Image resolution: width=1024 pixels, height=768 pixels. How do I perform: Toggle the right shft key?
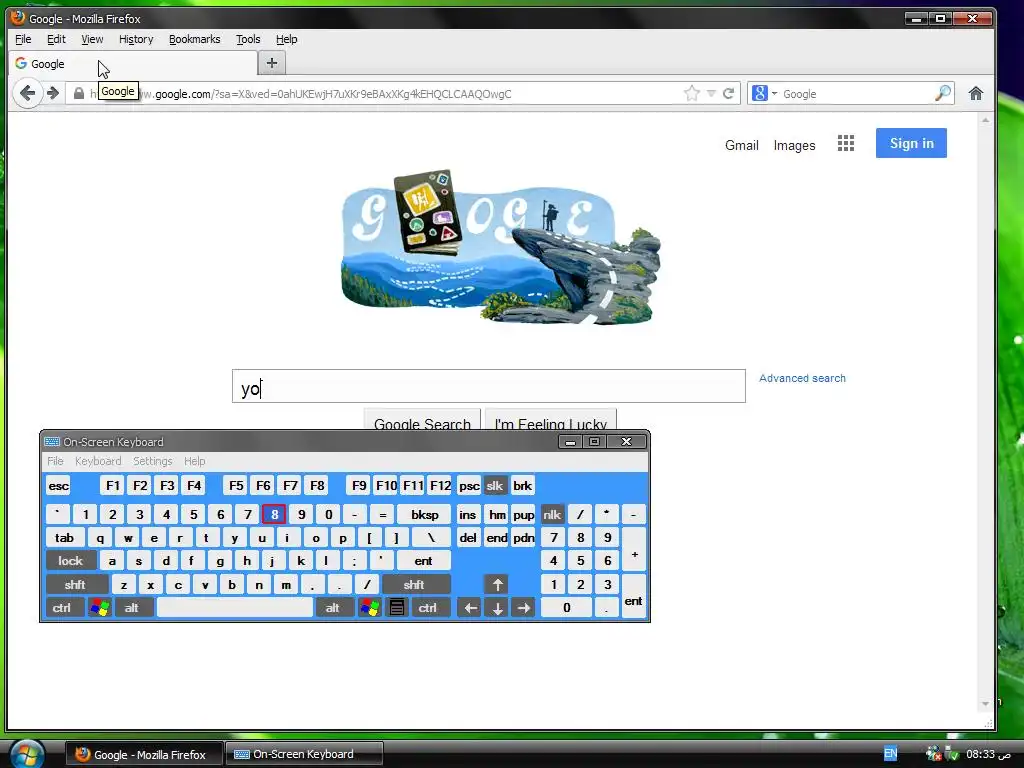[415, 584]
